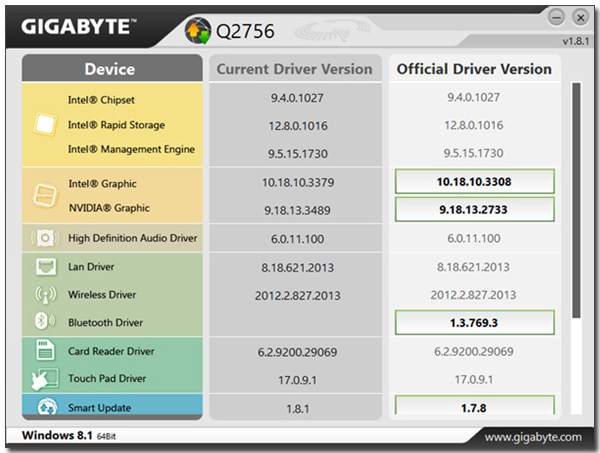Click the Wireless Driver antenna icon

tap(46, 295)
